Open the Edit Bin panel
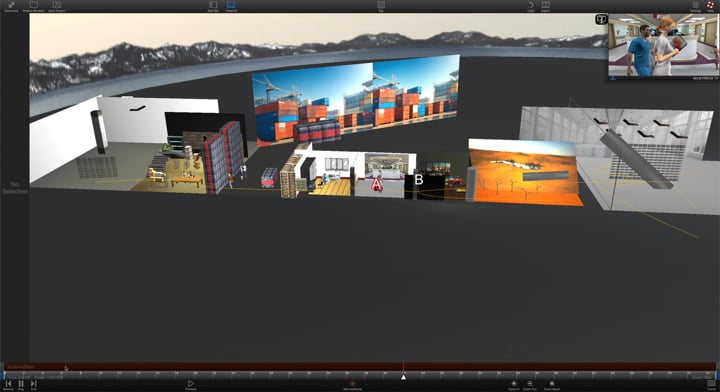This screenshot has width=720, height=392. click(213, 5)
